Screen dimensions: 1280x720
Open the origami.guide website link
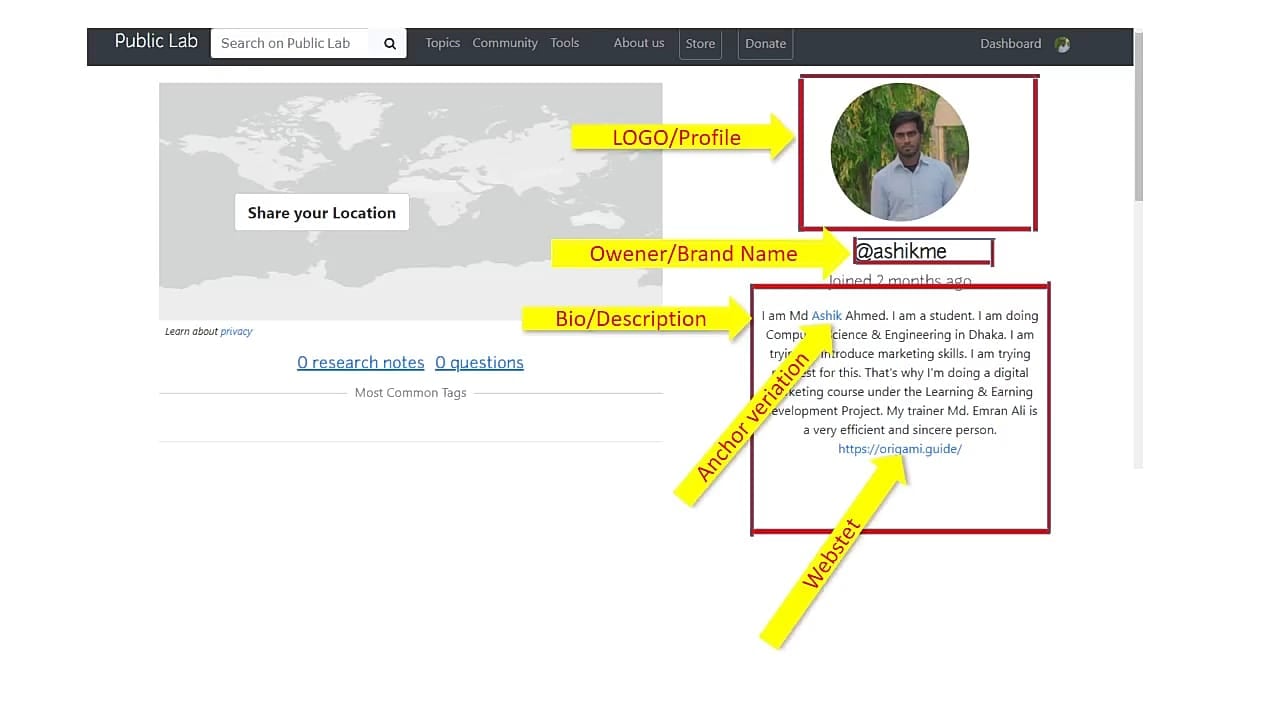tap(899, 449)
